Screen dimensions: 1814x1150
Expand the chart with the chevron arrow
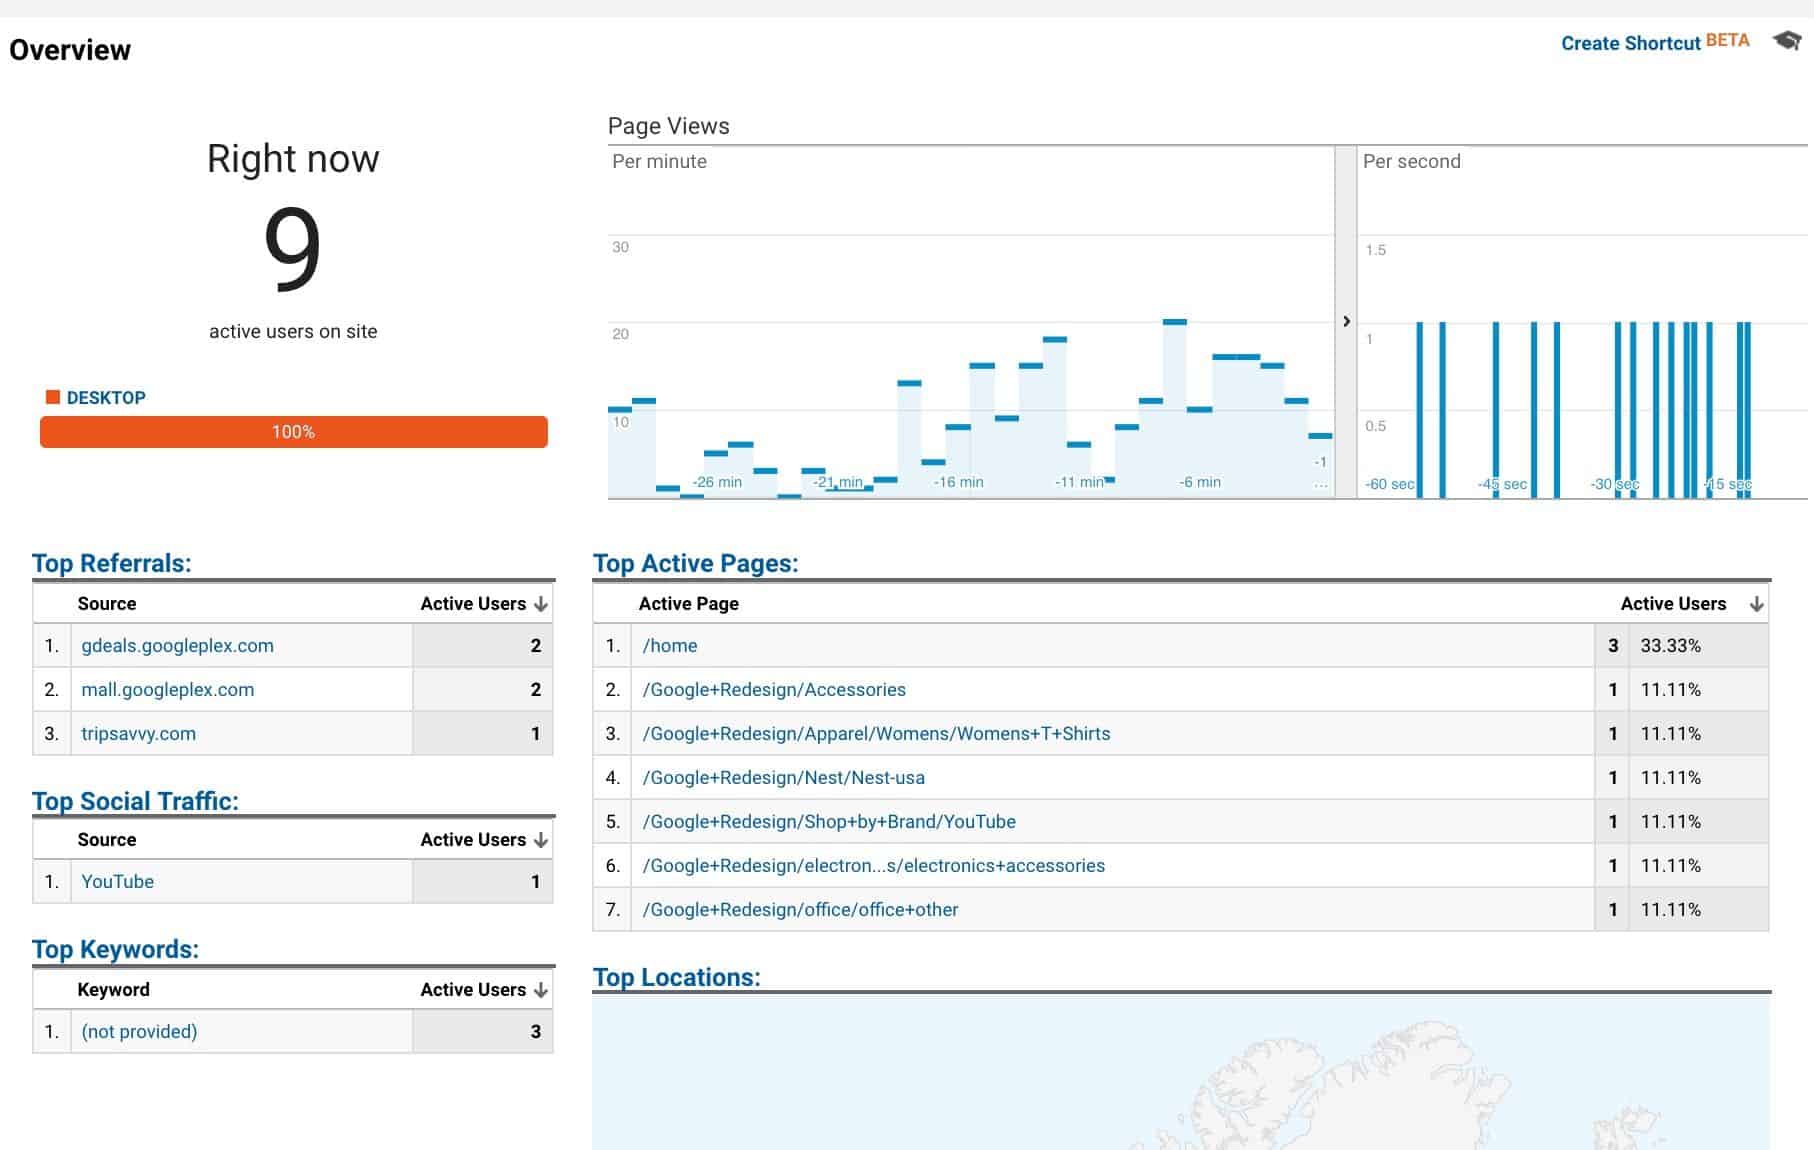coord(1346,321)
